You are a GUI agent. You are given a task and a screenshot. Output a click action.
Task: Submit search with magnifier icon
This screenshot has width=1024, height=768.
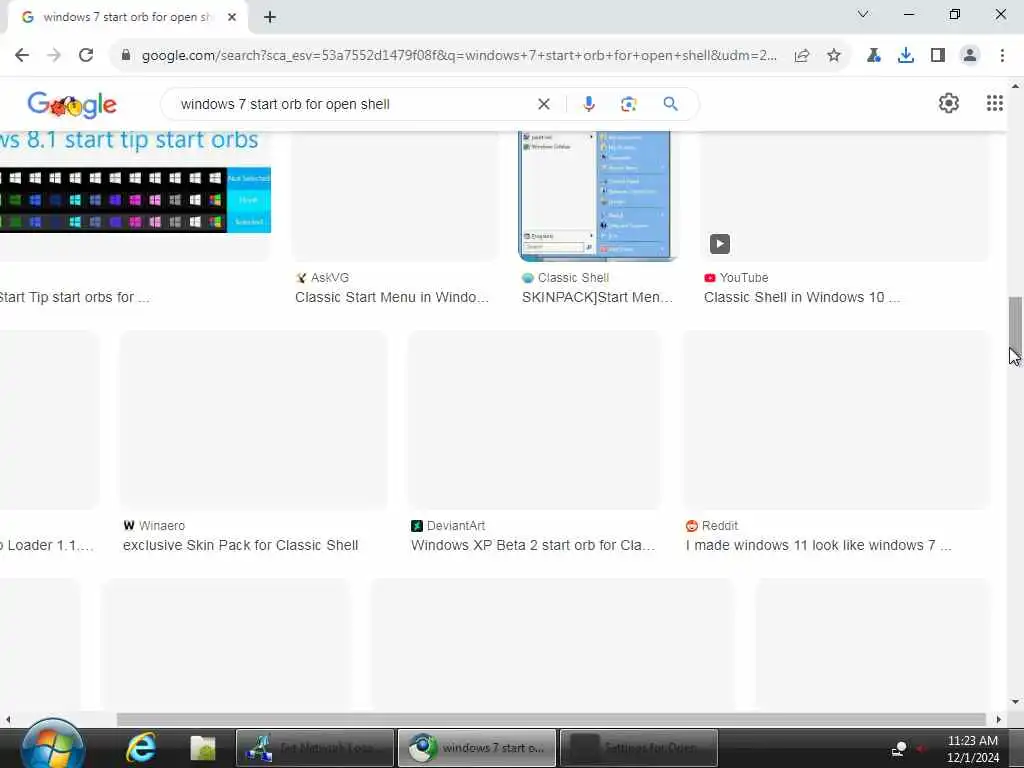671,104
